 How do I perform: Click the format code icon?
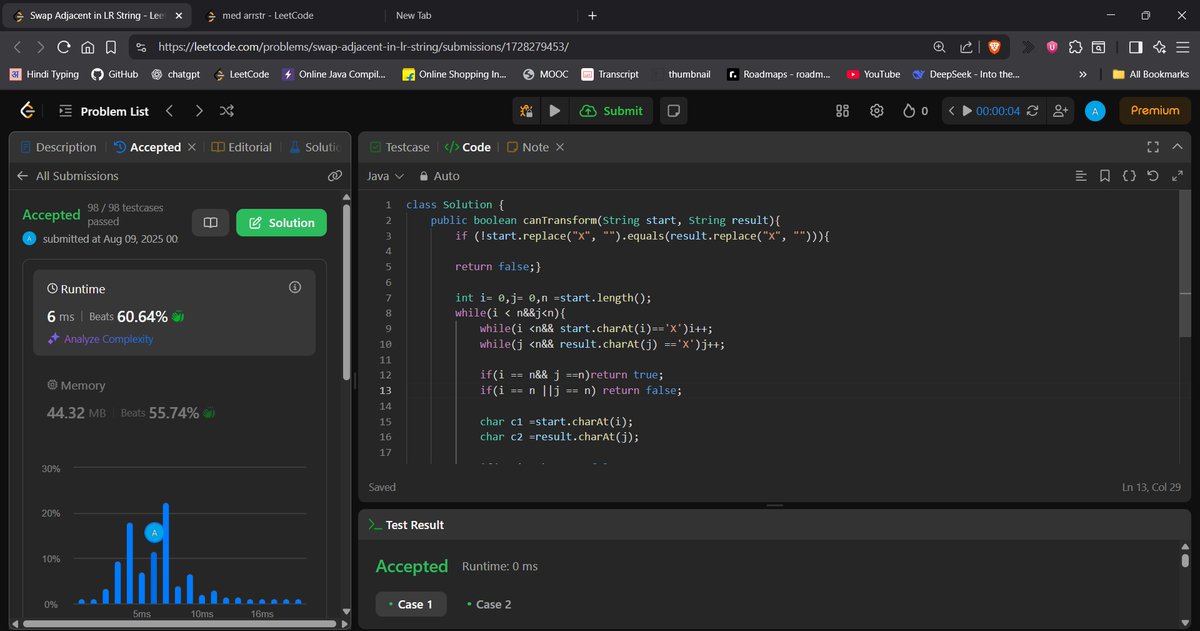pyautogui.click(x=1080, y=176)
